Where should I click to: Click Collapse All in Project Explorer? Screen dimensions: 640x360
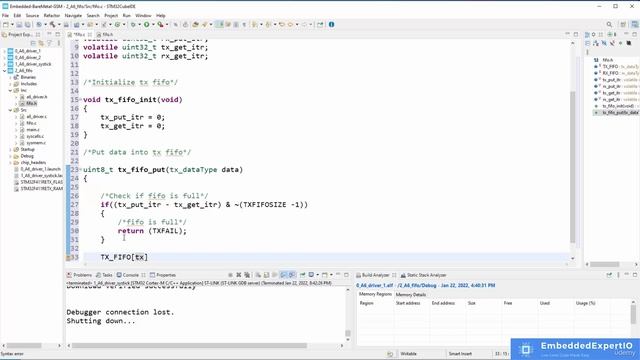[34, 43]
